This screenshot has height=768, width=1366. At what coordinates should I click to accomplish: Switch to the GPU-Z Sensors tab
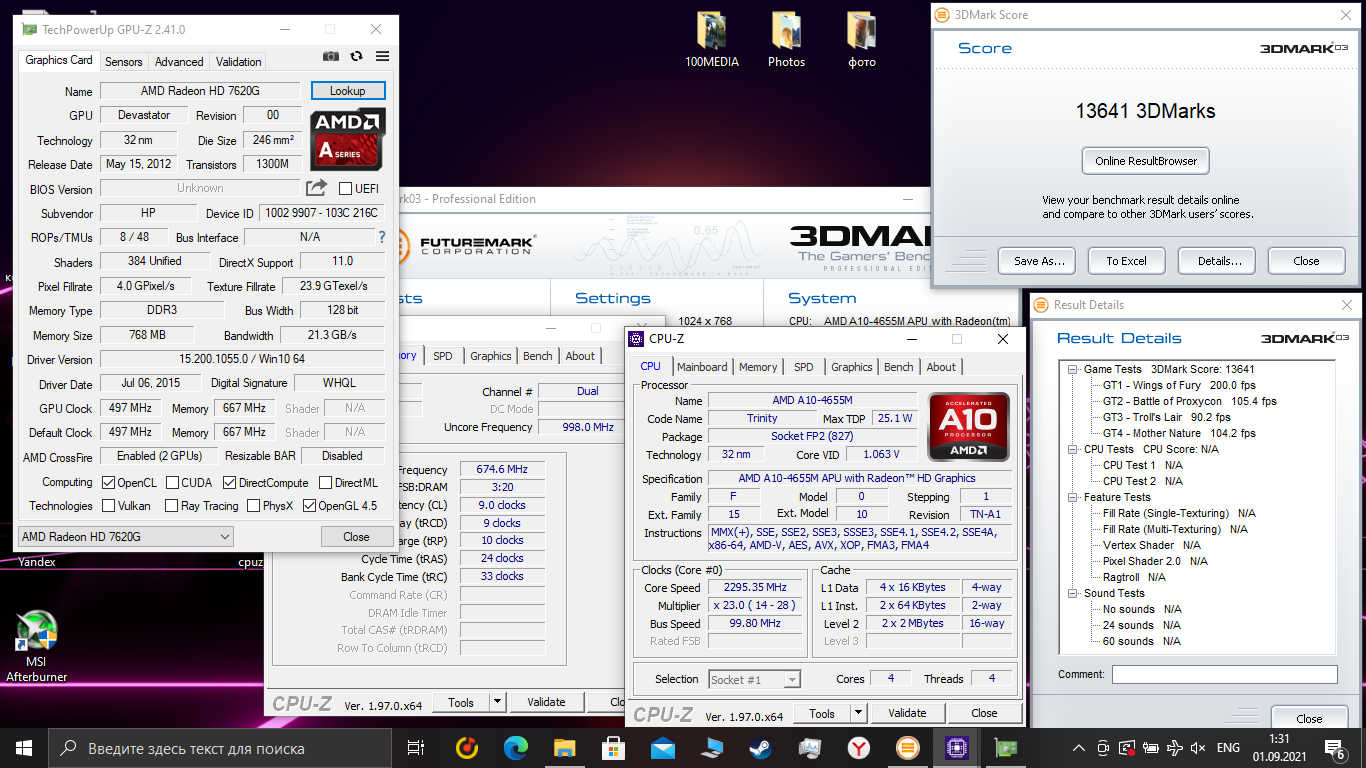pos(124,62)
